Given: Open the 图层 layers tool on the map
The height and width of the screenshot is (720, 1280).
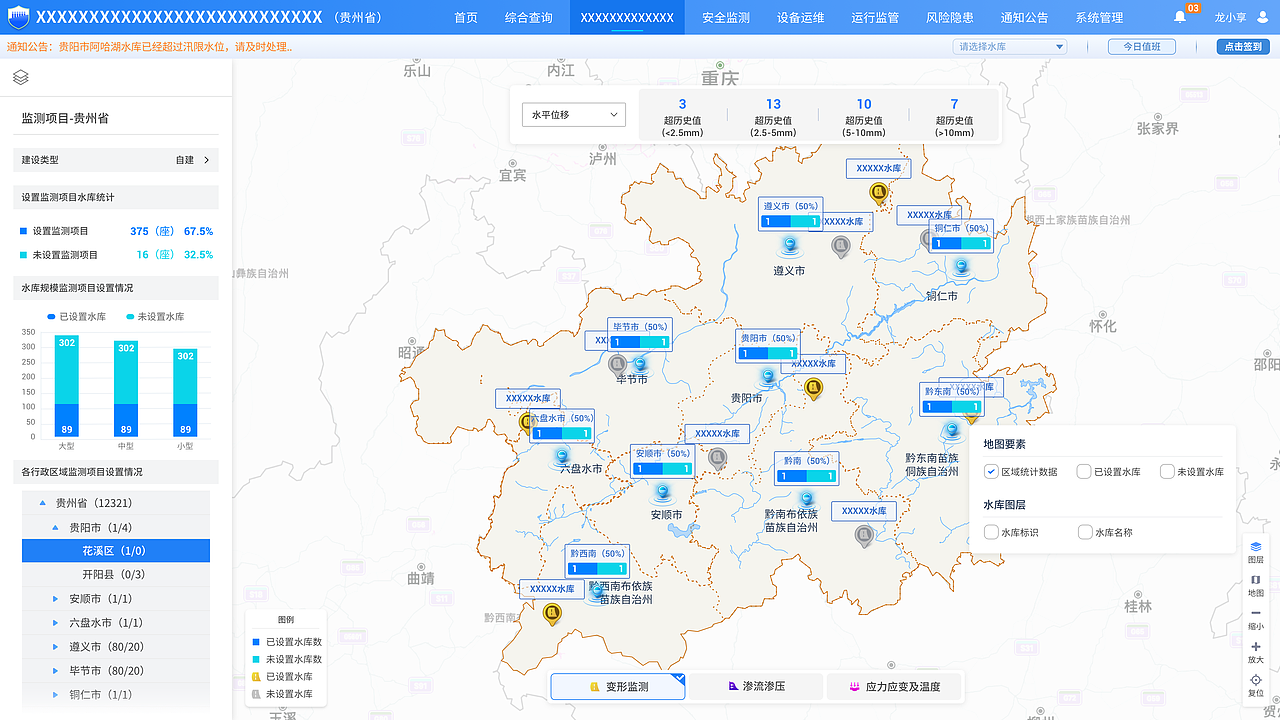Looking at the screenshot, I should pos(1255,552).
